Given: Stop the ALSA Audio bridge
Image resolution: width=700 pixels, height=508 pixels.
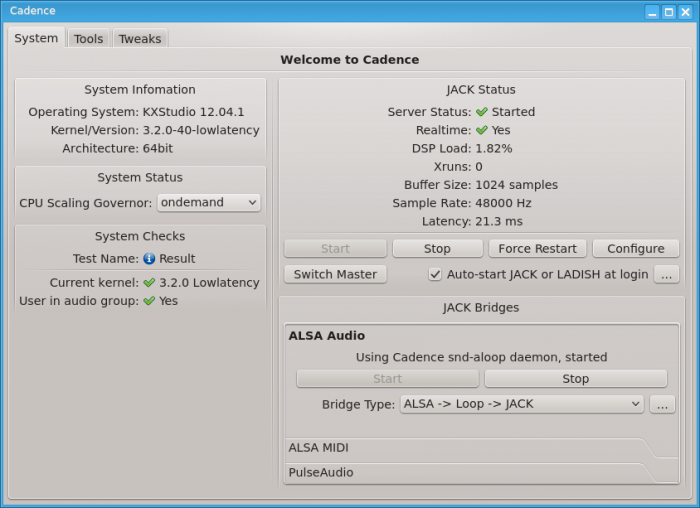Looking at the screenshot, I should point(576,379).
